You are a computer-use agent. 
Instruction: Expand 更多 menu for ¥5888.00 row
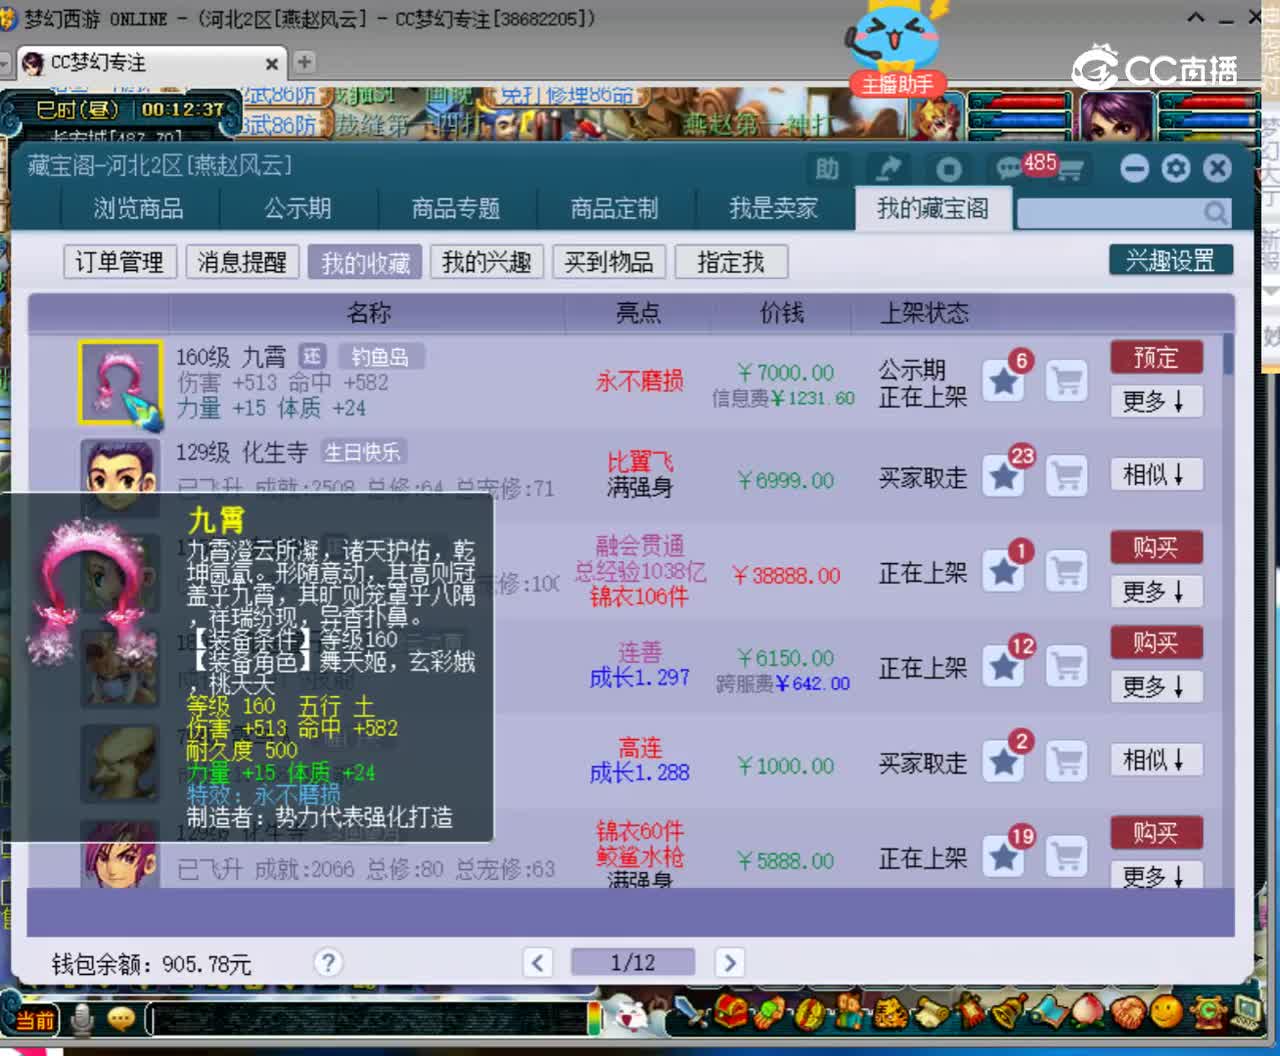1156,876
